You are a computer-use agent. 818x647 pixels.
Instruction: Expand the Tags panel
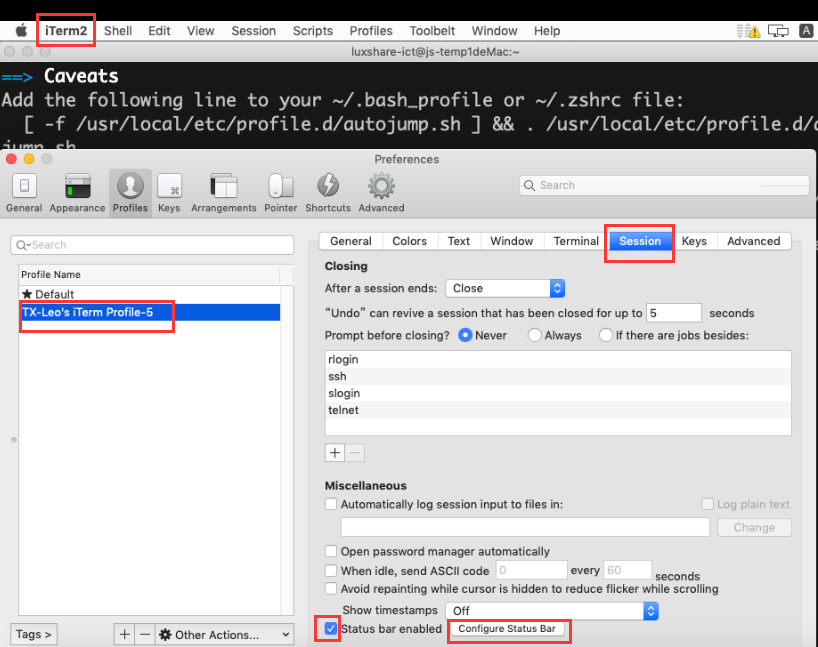click(34, 634)
